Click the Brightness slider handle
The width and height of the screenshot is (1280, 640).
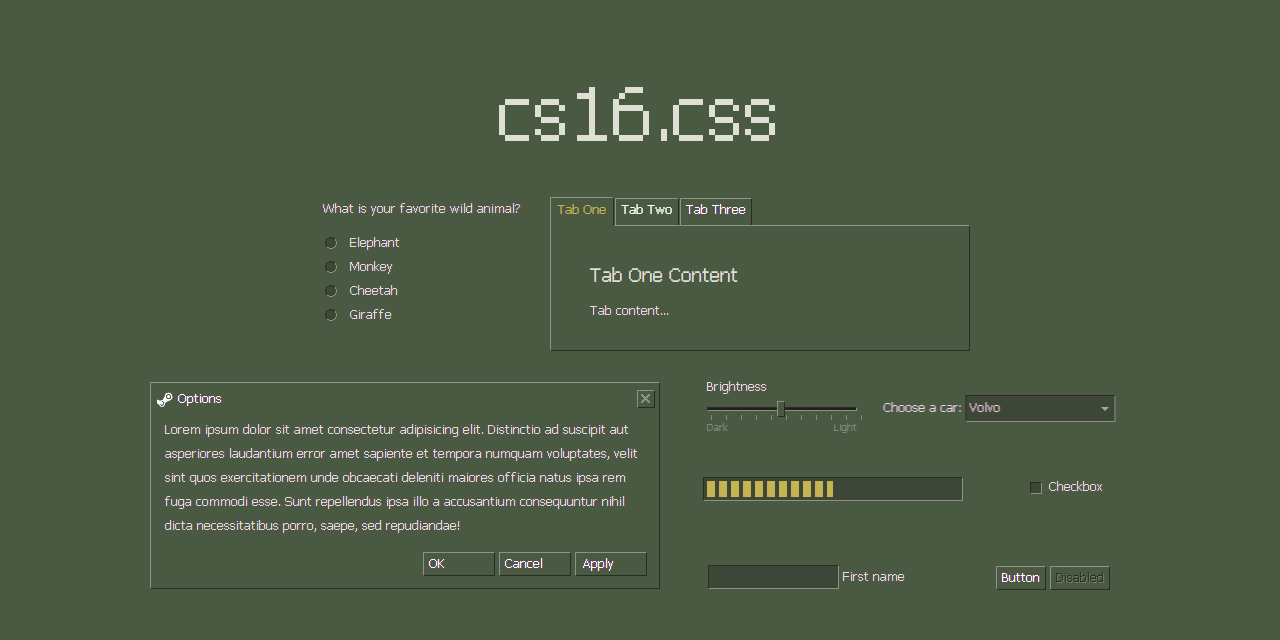tap(781, 408)
